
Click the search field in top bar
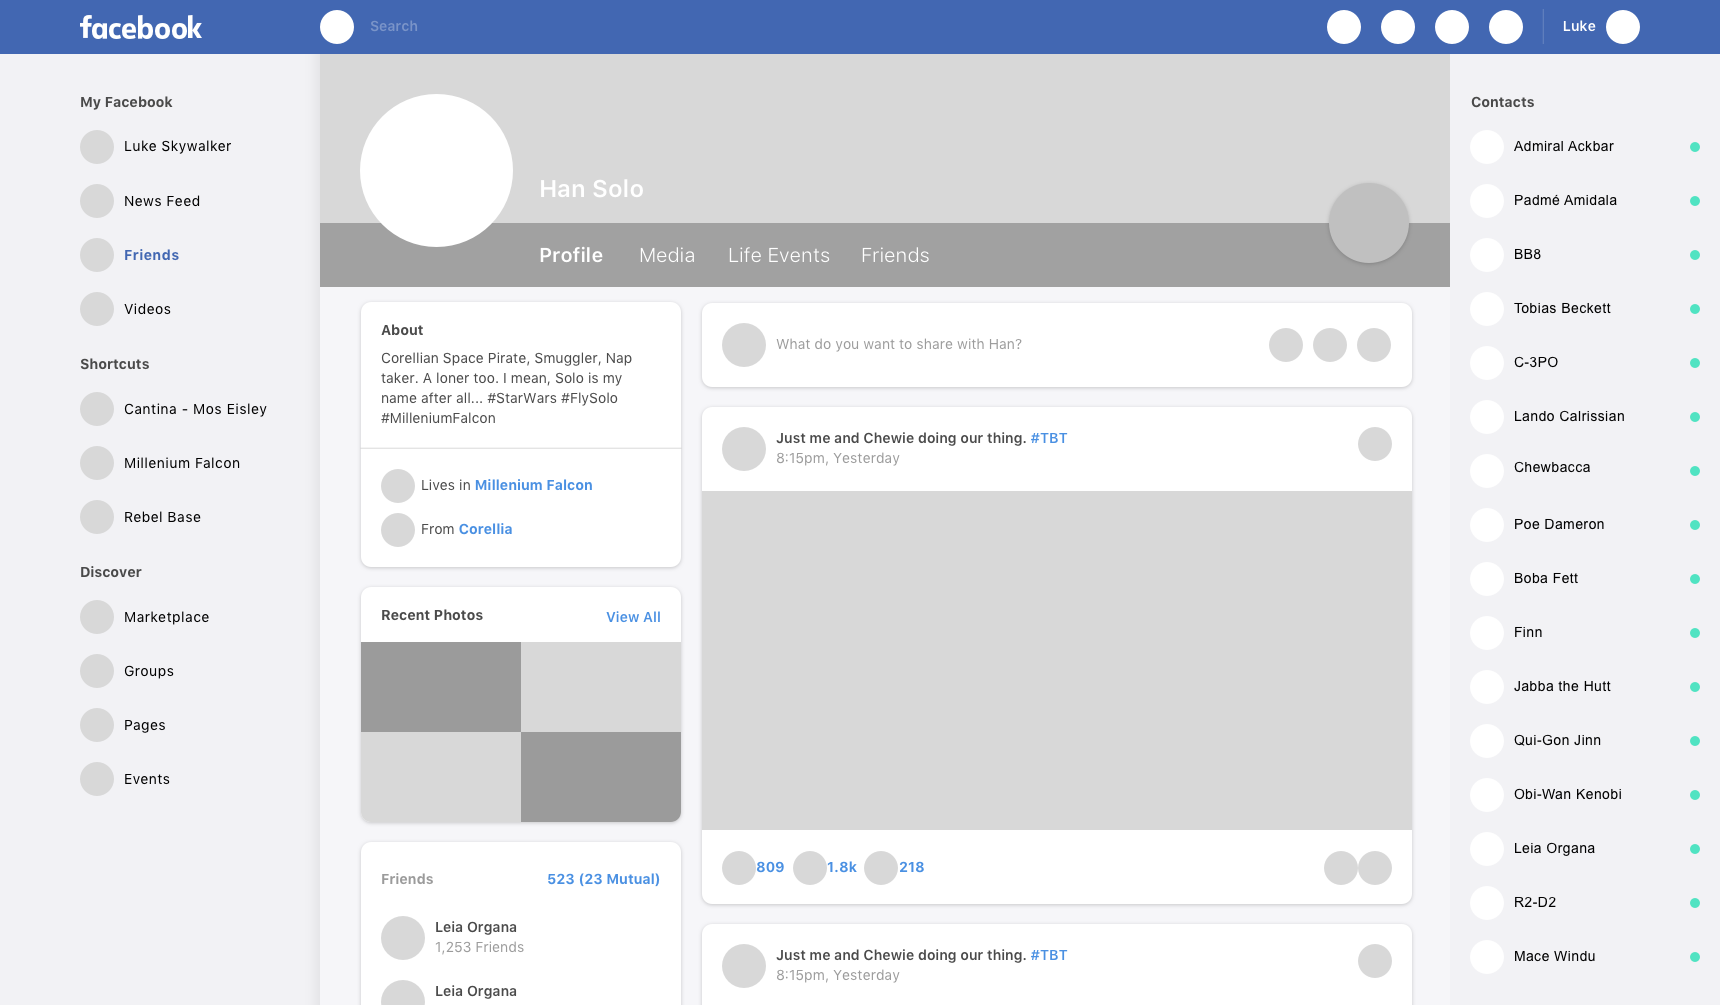click(394, 27)
